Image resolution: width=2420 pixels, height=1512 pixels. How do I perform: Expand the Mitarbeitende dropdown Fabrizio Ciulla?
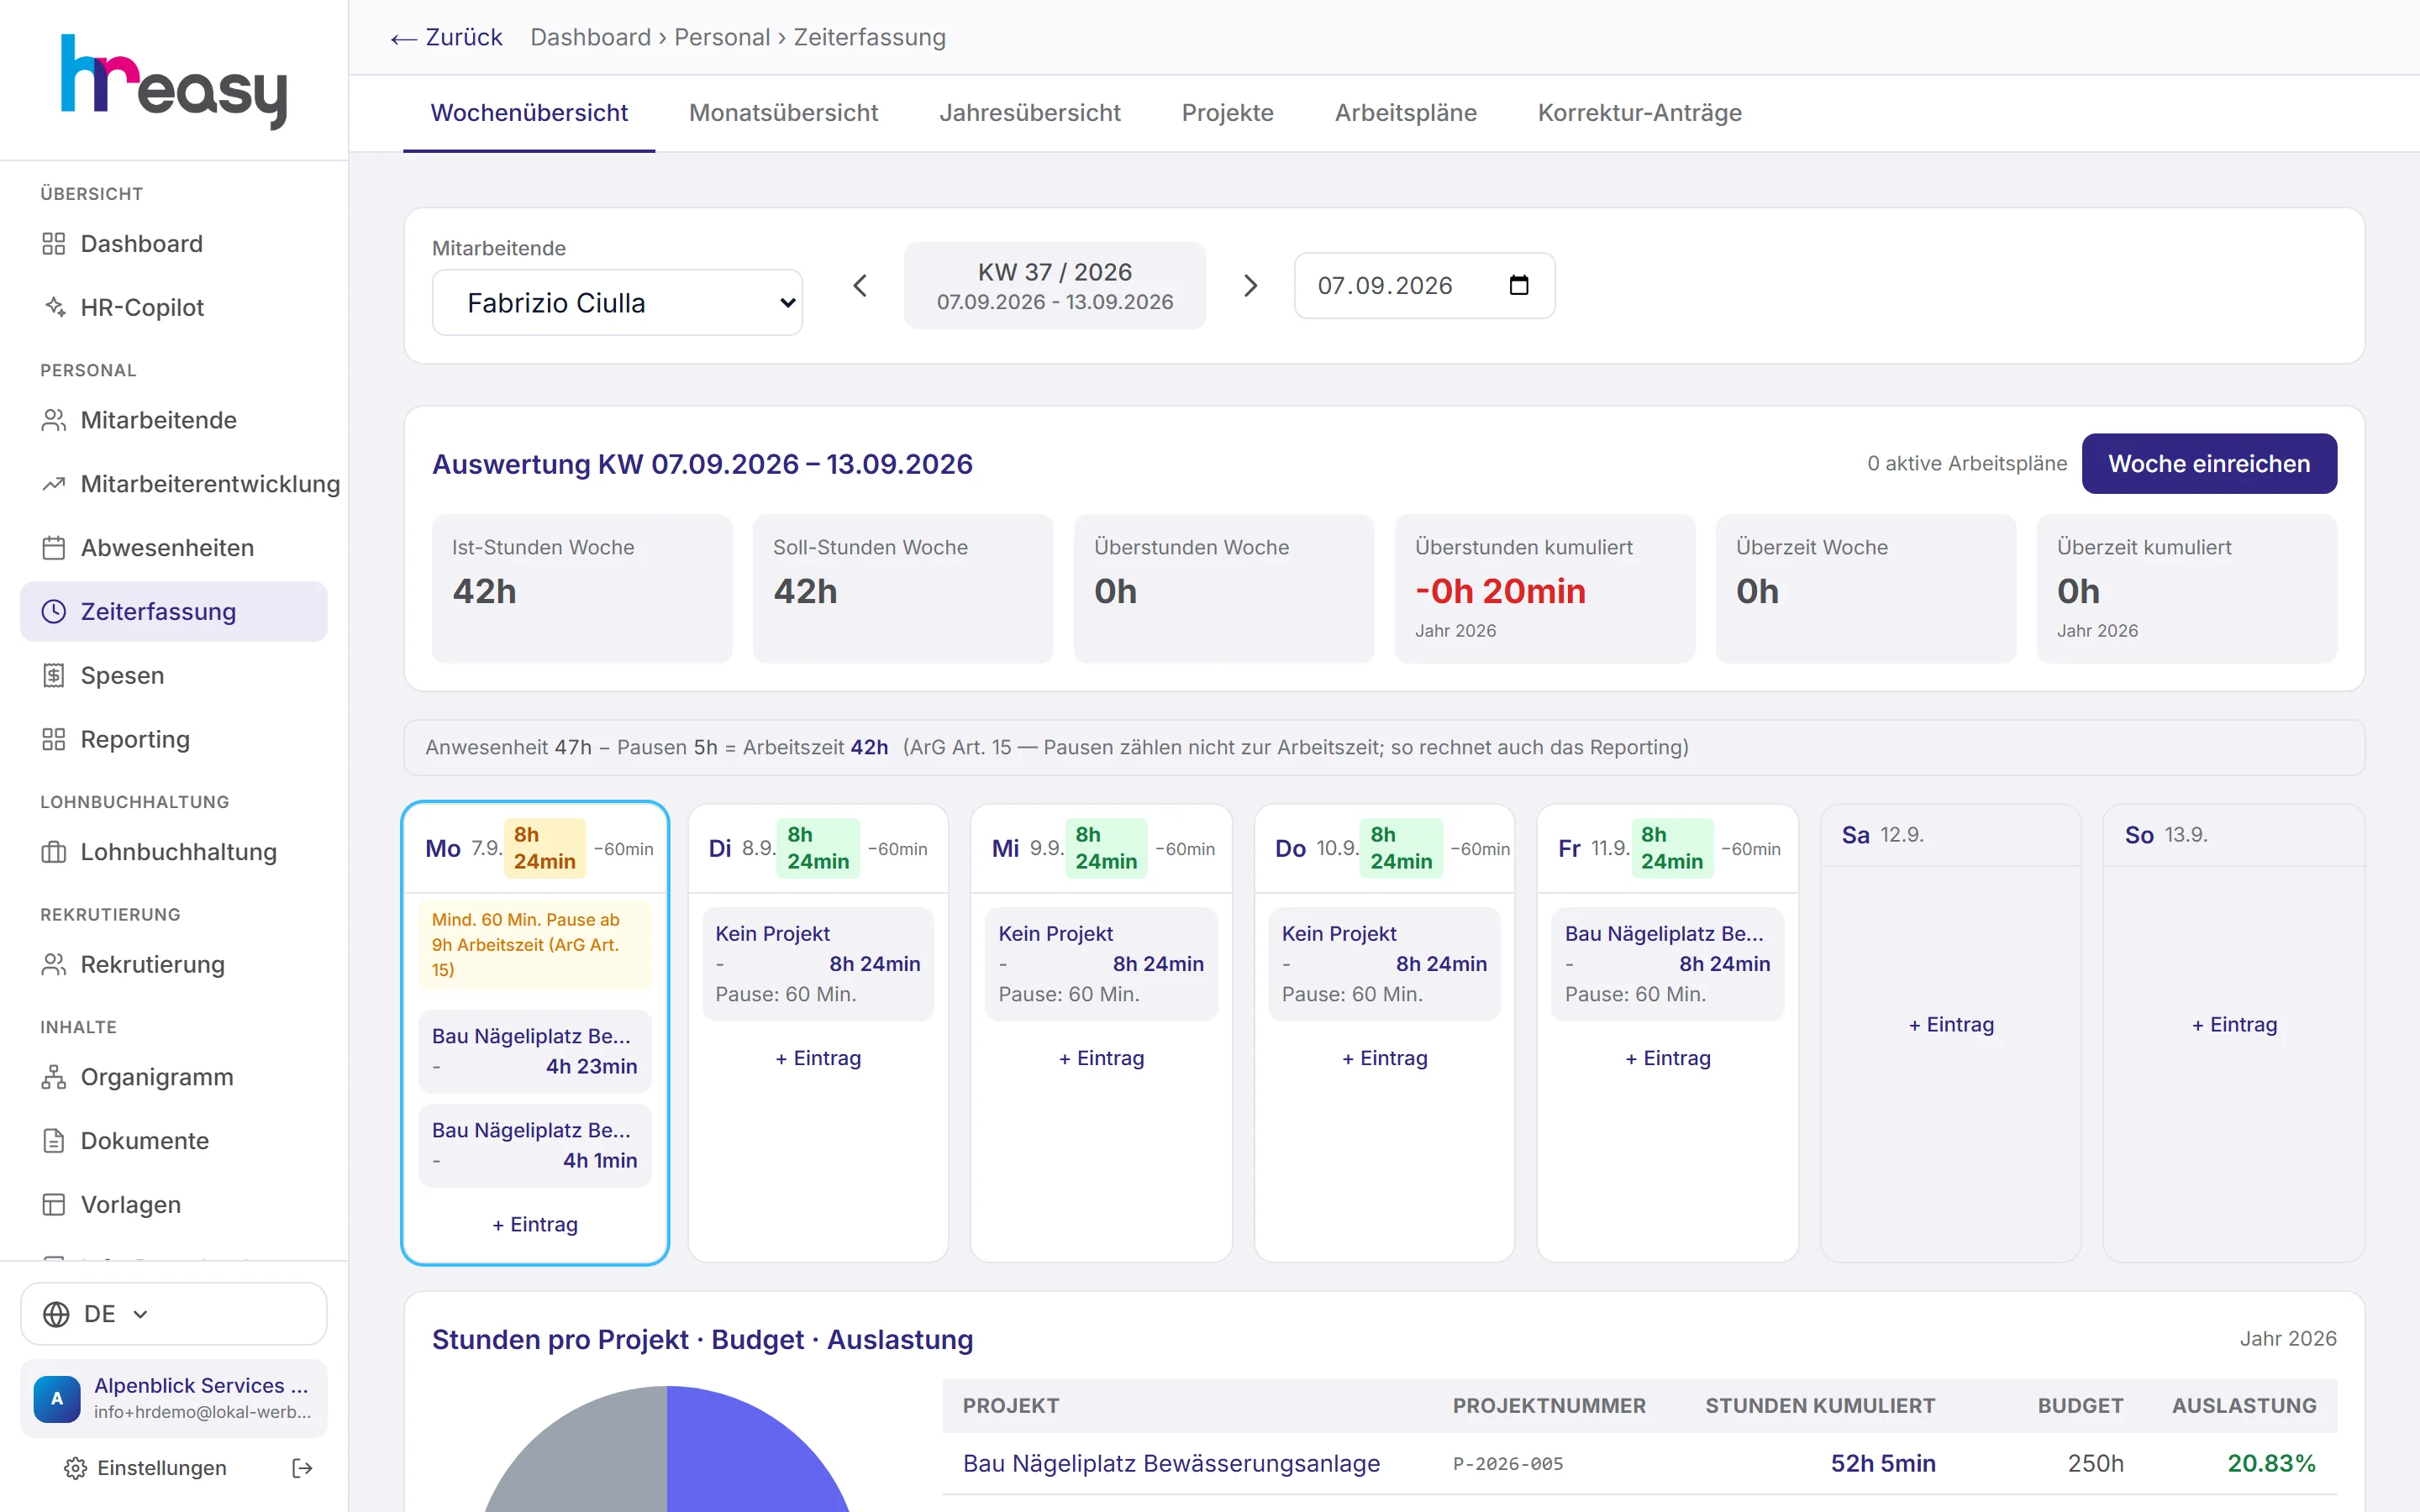pos(617,303)
